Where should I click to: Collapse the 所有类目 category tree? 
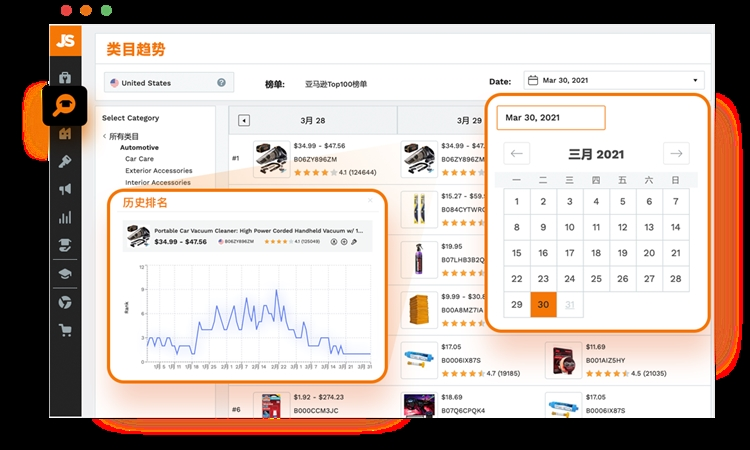coord(104,136)
